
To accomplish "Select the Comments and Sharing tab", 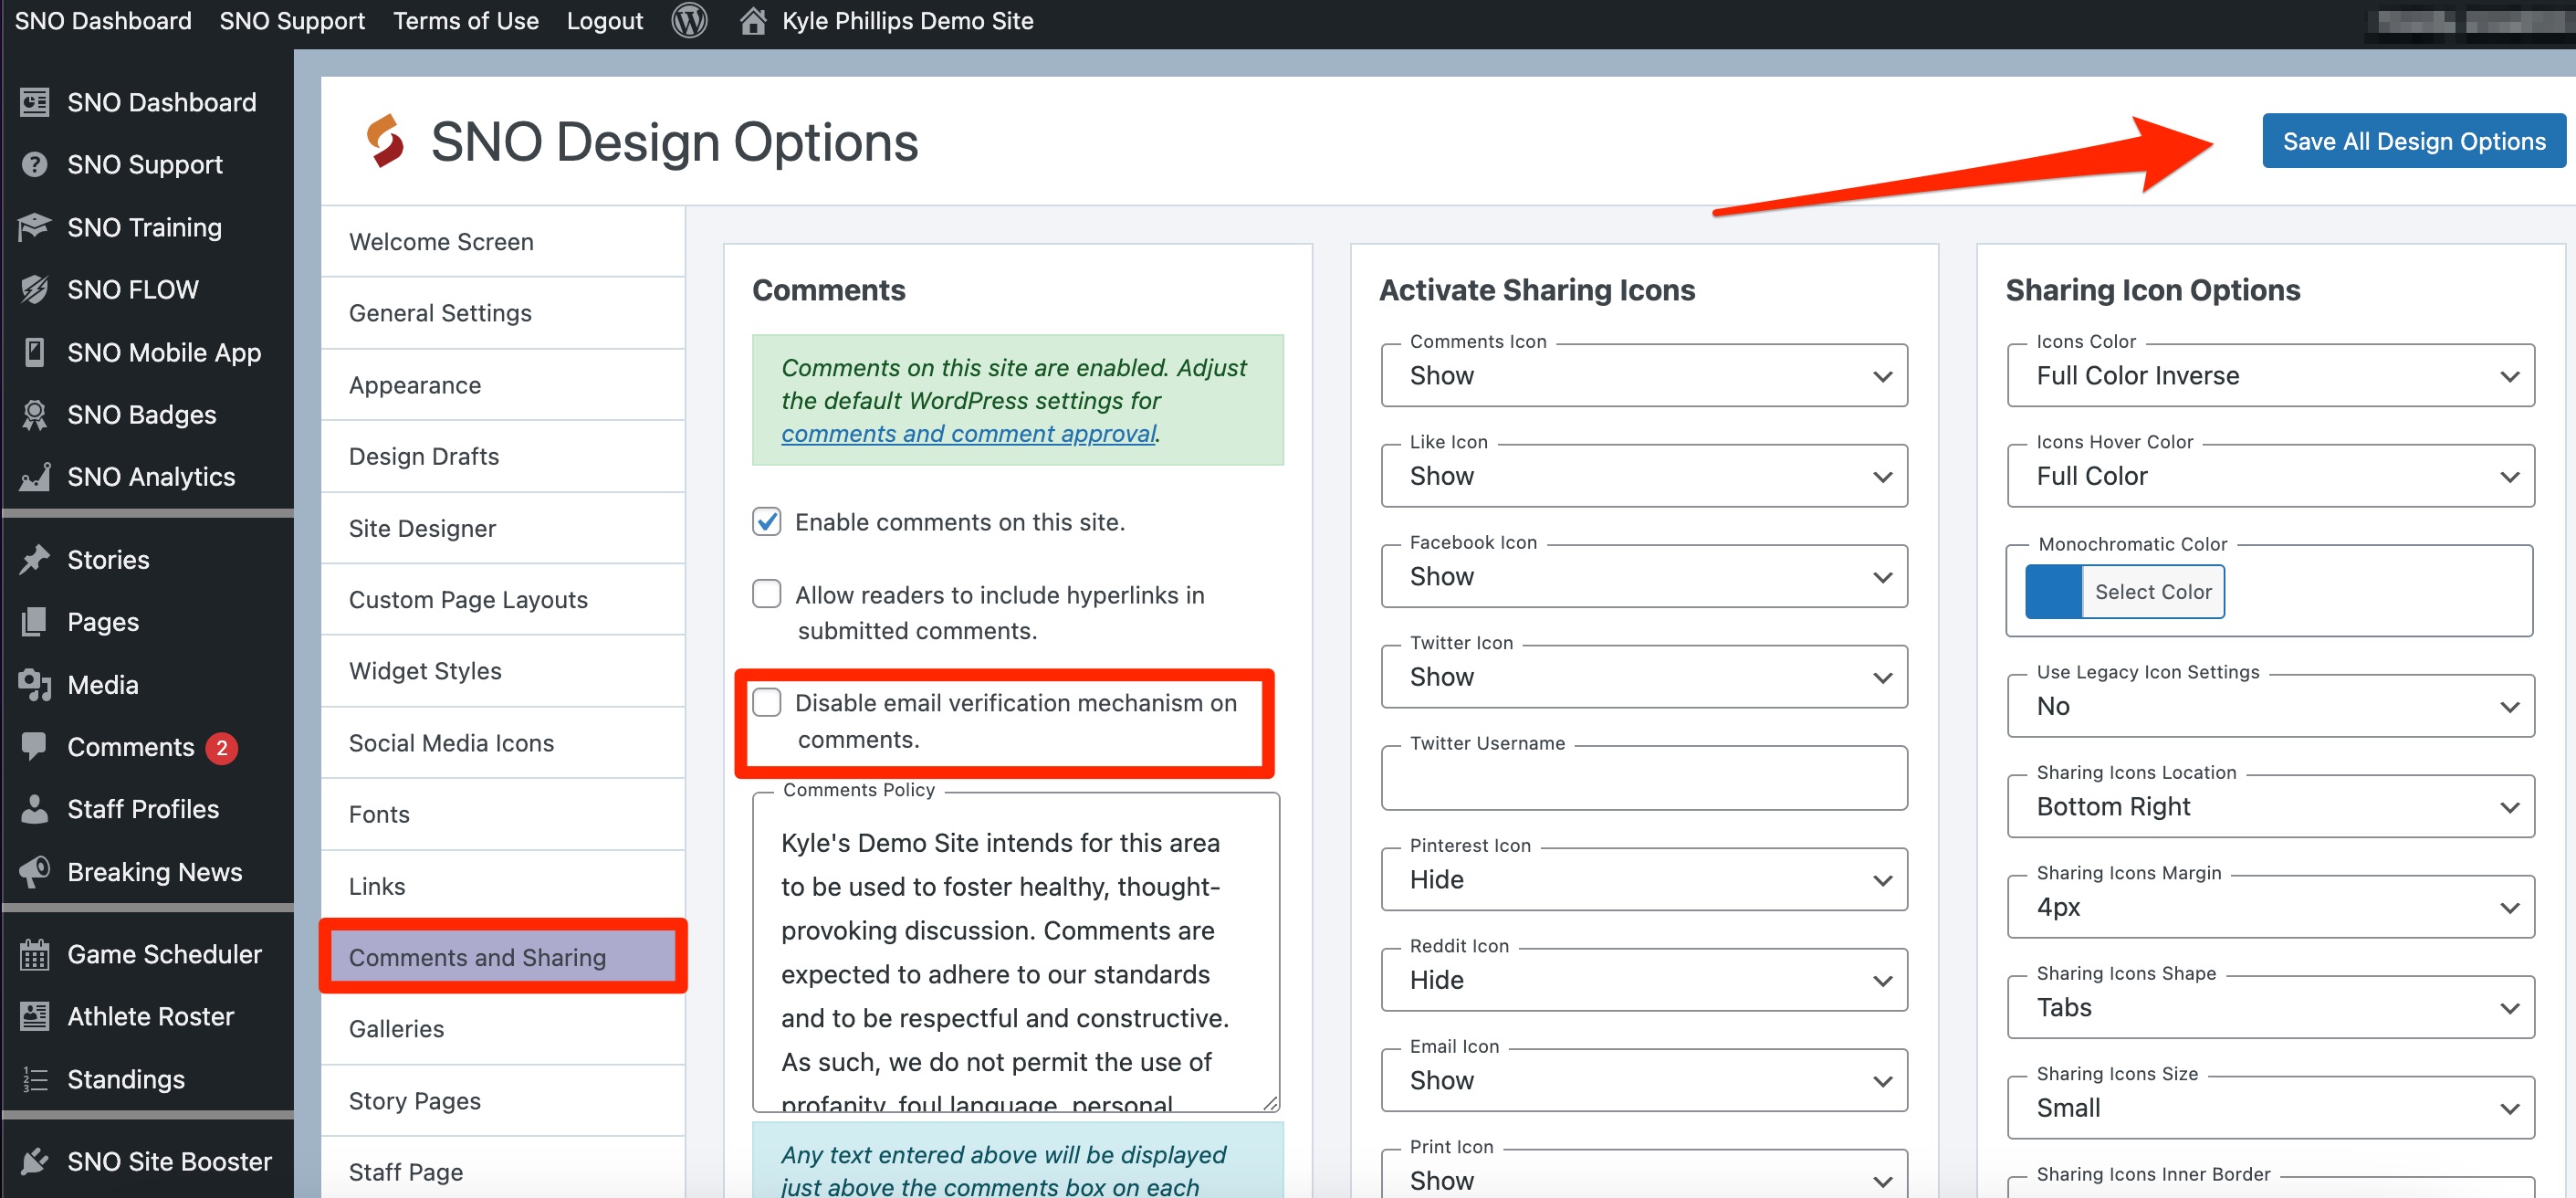I will pos(502,957).
